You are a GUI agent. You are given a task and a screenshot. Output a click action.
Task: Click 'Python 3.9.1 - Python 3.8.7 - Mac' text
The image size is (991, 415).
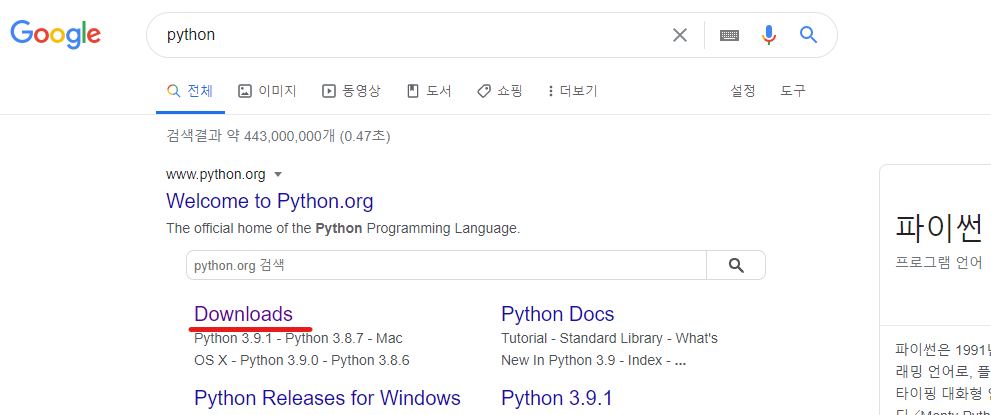click(298, 339)
